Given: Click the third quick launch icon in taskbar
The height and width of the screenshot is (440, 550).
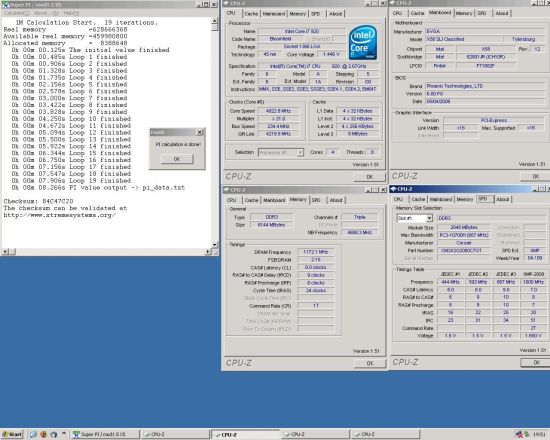Looking at the screenshot, I should (x=53, y=434).
